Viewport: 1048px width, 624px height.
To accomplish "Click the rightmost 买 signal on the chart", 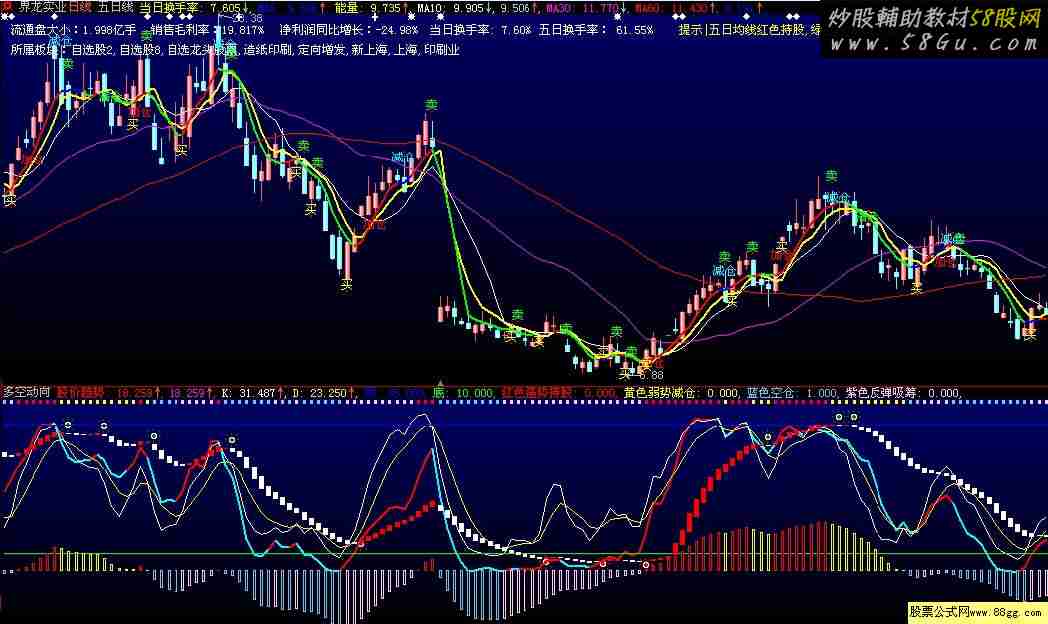I will tap(1029, 334).
